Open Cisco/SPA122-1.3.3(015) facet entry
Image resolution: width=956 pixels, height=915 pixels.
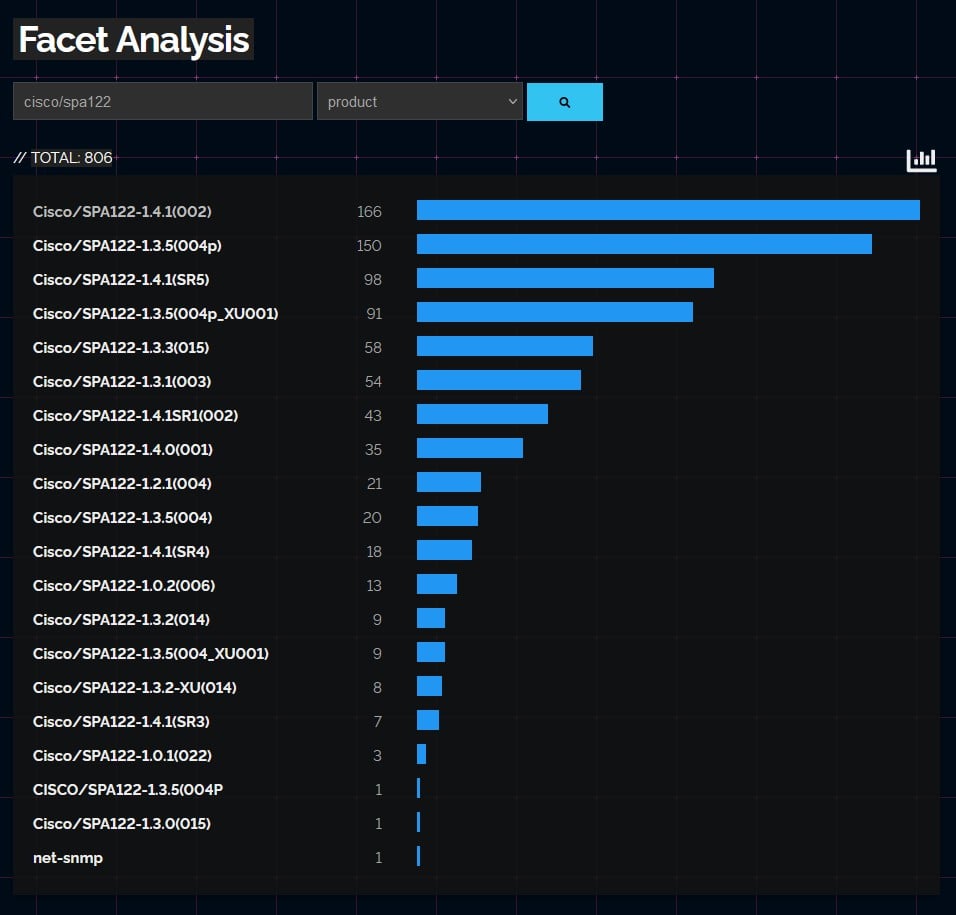(x=121, y=347)
